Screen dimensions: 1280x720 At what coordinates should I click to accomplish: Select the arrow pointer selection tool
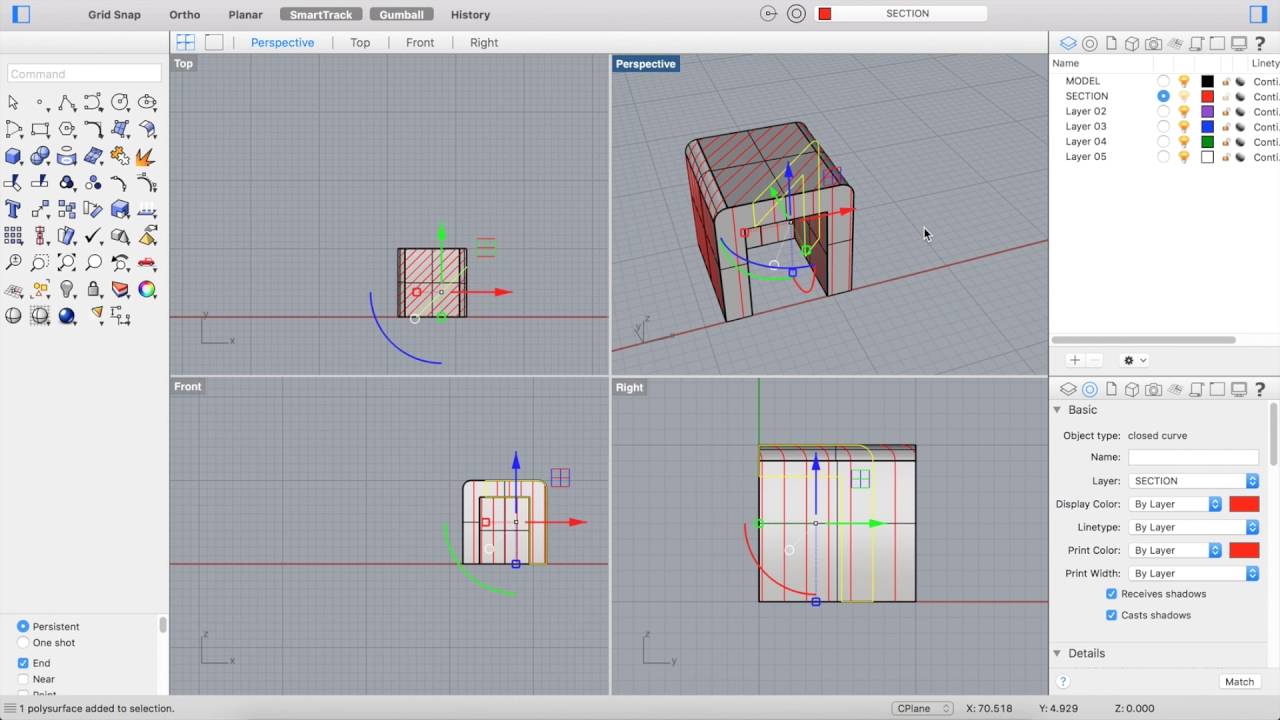(13, 102)
